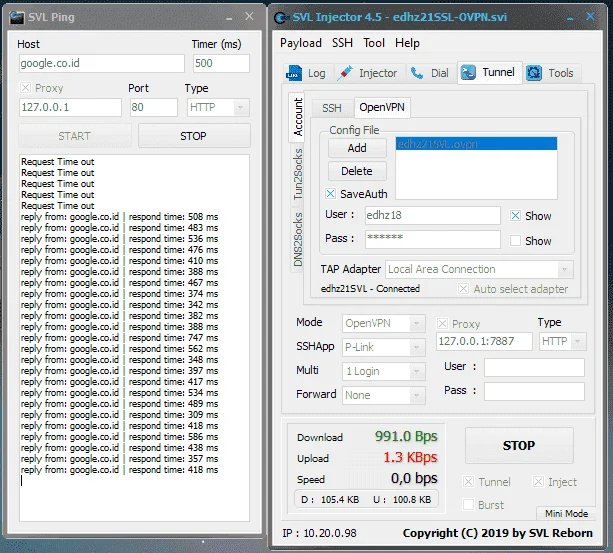Click the Log tab document icon
This screenshot has height=553, width=613.
coord(294,73)
